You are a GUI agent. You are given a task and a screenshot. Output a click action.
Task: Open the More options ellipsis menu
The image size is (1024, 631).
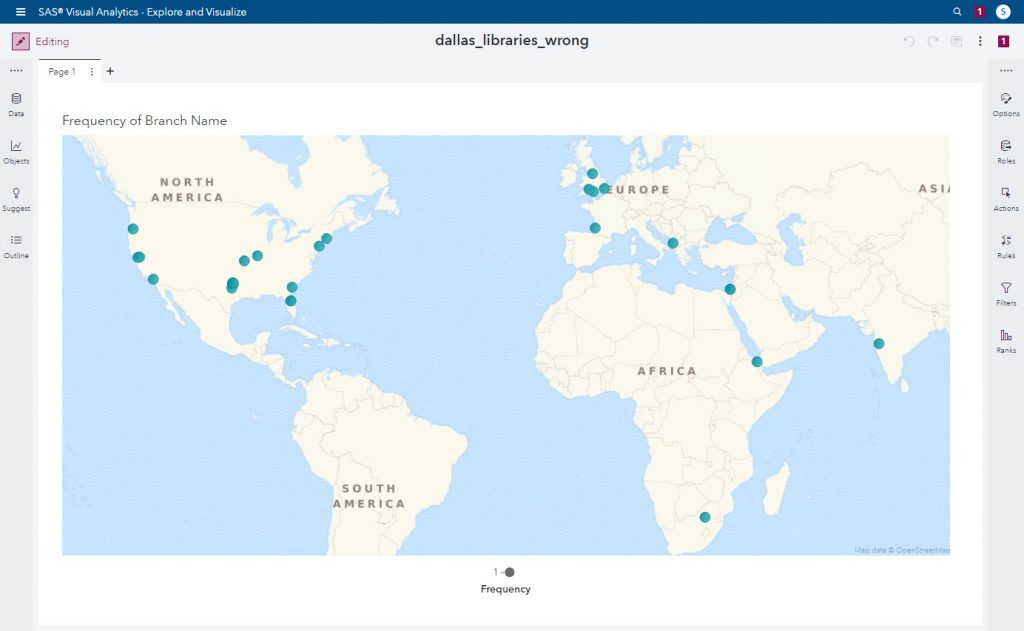981,41
